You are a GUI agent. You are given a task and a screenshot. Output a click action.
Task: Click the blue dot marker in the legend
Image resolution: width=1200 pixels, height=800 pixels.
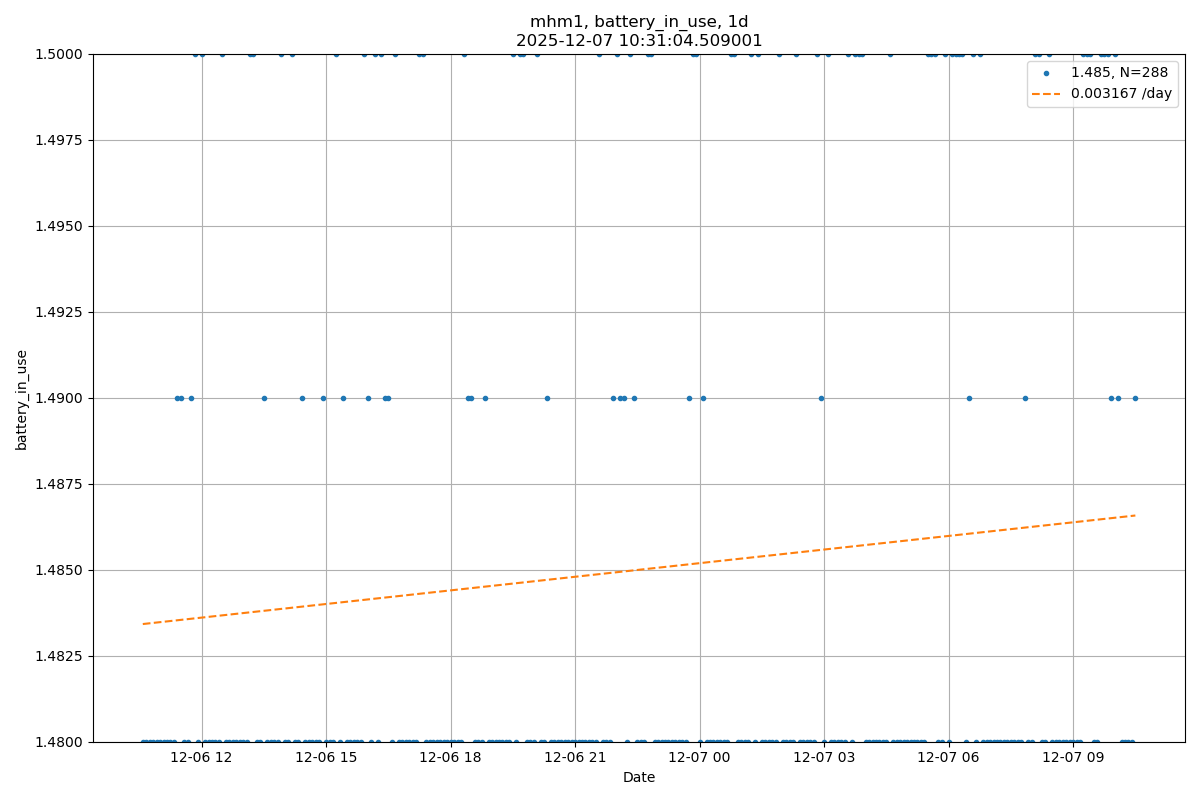pos(1046,73)
